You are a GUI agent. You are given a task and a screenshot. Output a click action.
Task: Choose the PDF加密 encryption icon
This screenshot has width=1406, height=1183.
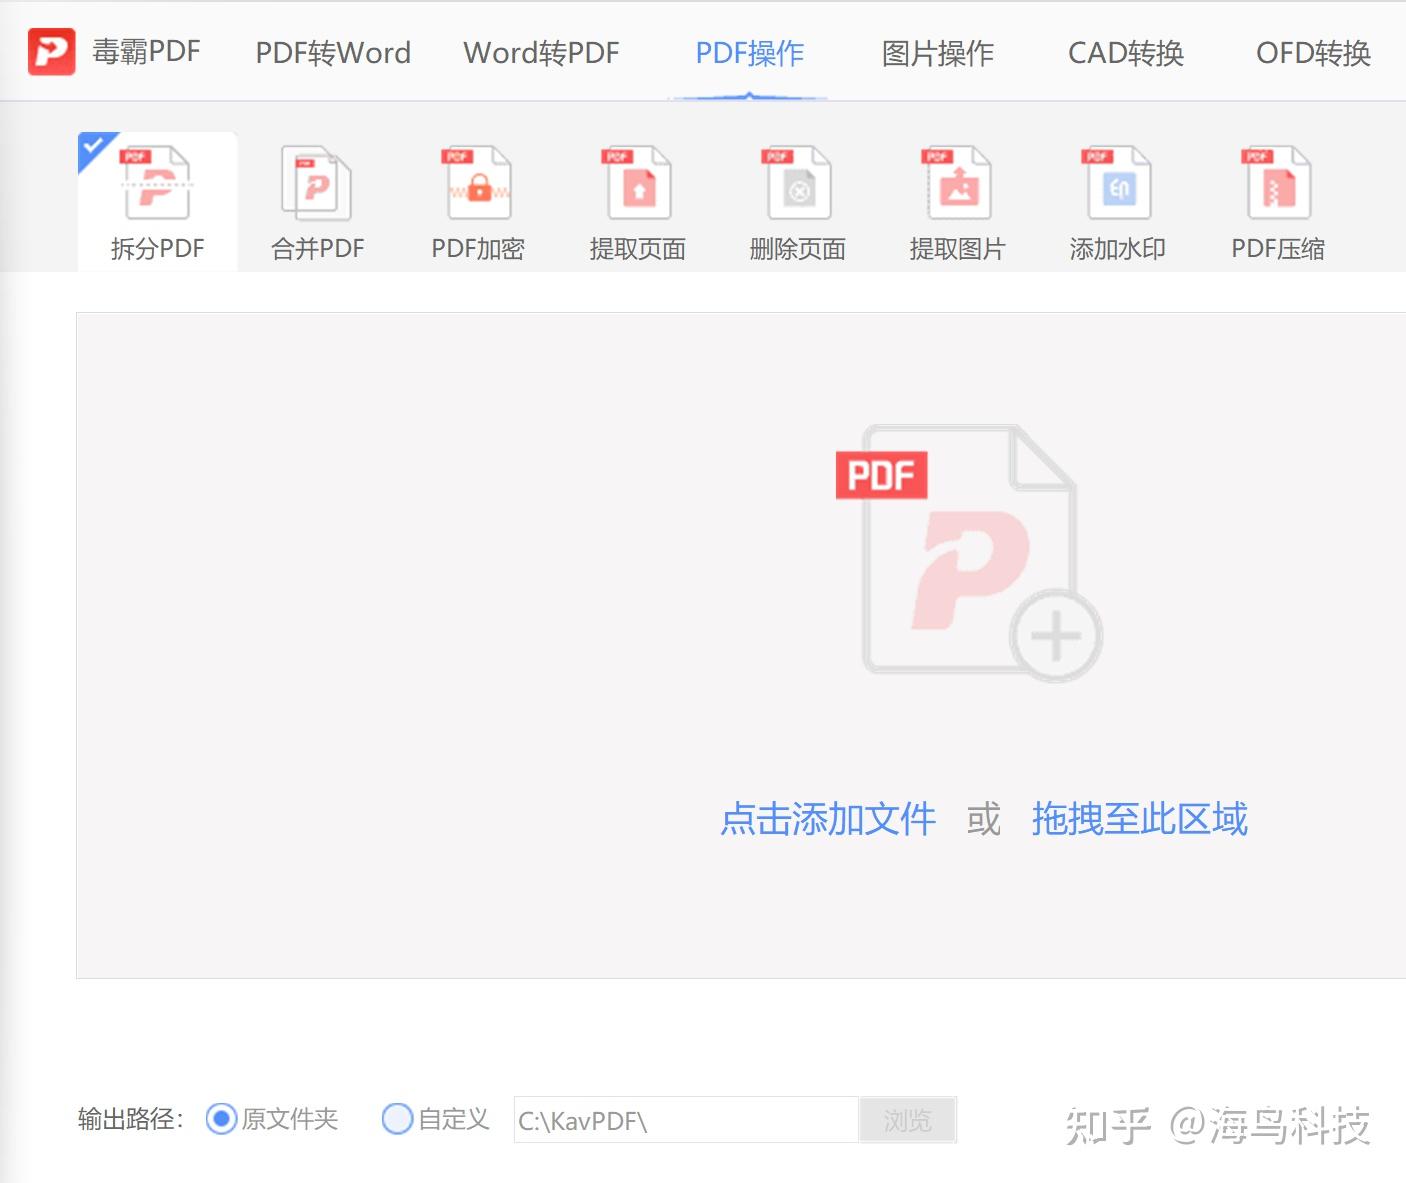(x=477, y=183)
